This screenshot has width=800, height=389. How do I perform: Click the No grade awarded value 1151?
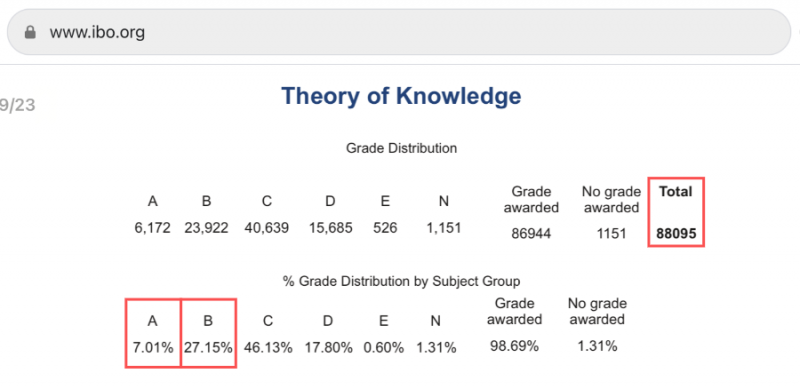click(x=611, y=234)
